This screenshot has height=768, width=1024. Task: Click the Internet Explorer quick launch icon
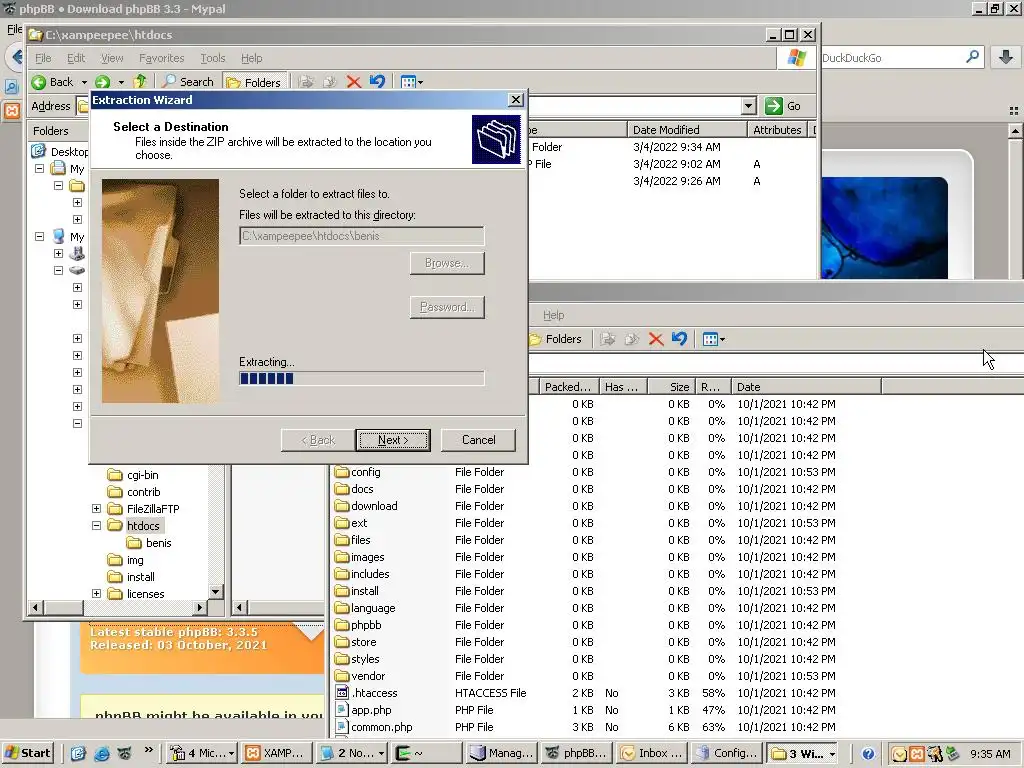pyautogui.click(x=102, y=753)
